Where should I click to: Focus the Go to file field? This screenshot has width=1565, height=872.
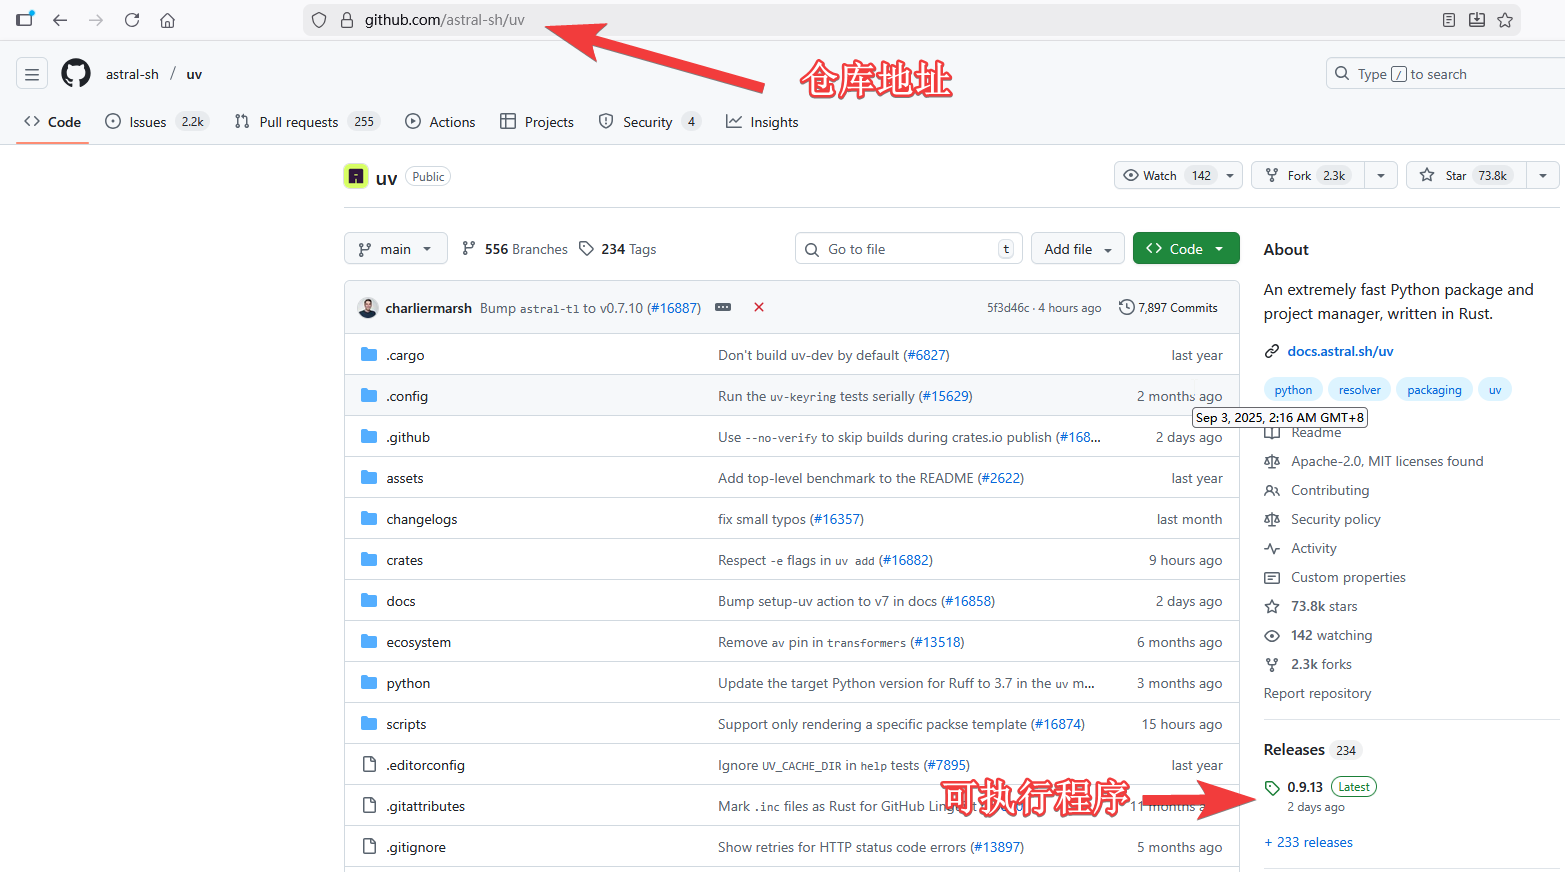(x=909, y=249)
